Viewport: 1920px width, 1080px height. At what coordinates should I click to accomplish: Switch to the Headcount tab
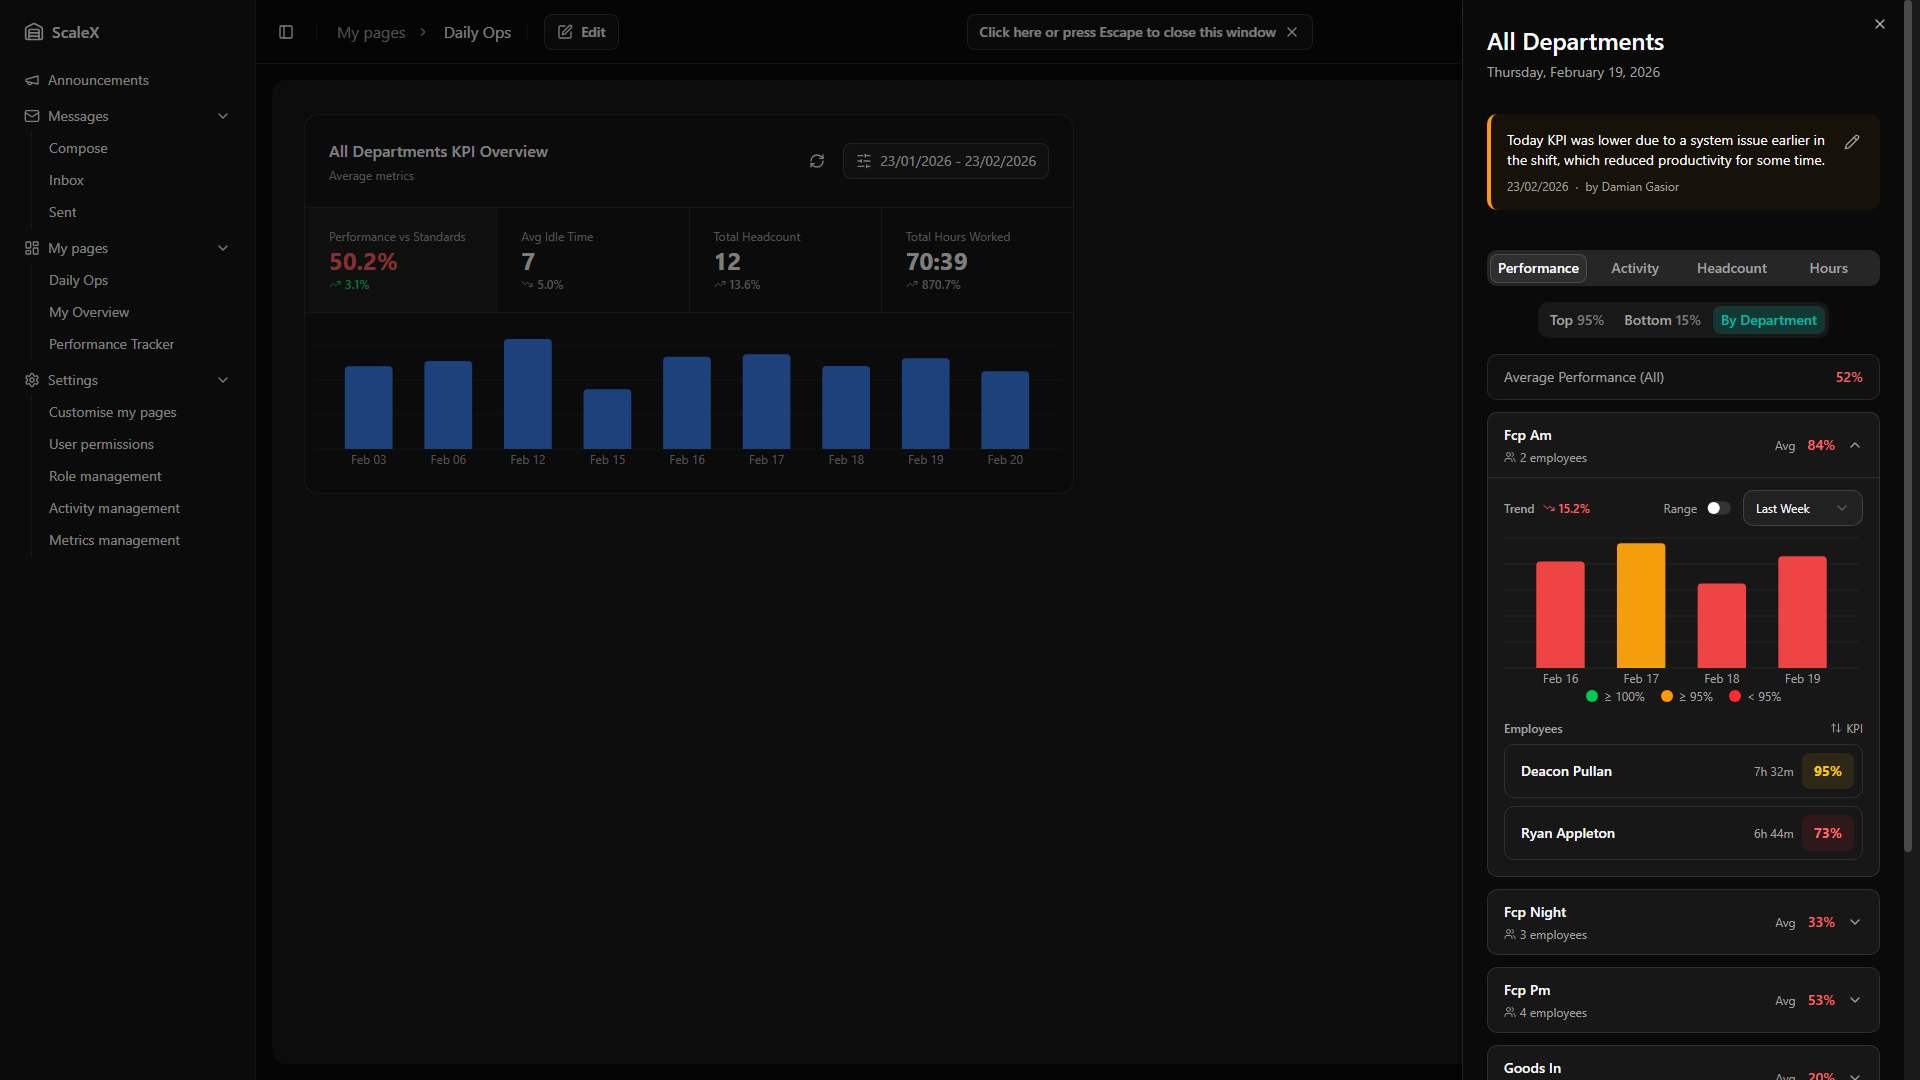(x=1731, y=268)
